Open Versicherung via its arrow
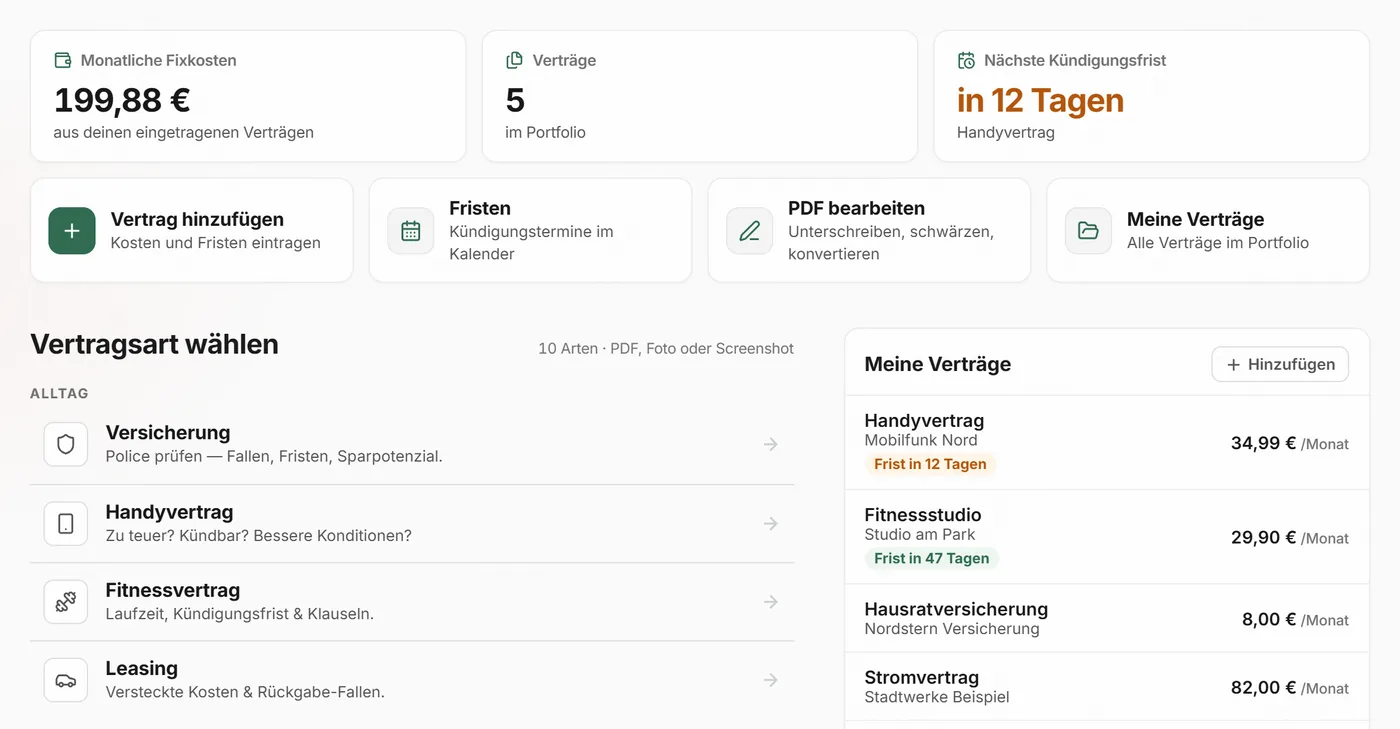The height and width of the screenshot is (729, 1400). 771,444
